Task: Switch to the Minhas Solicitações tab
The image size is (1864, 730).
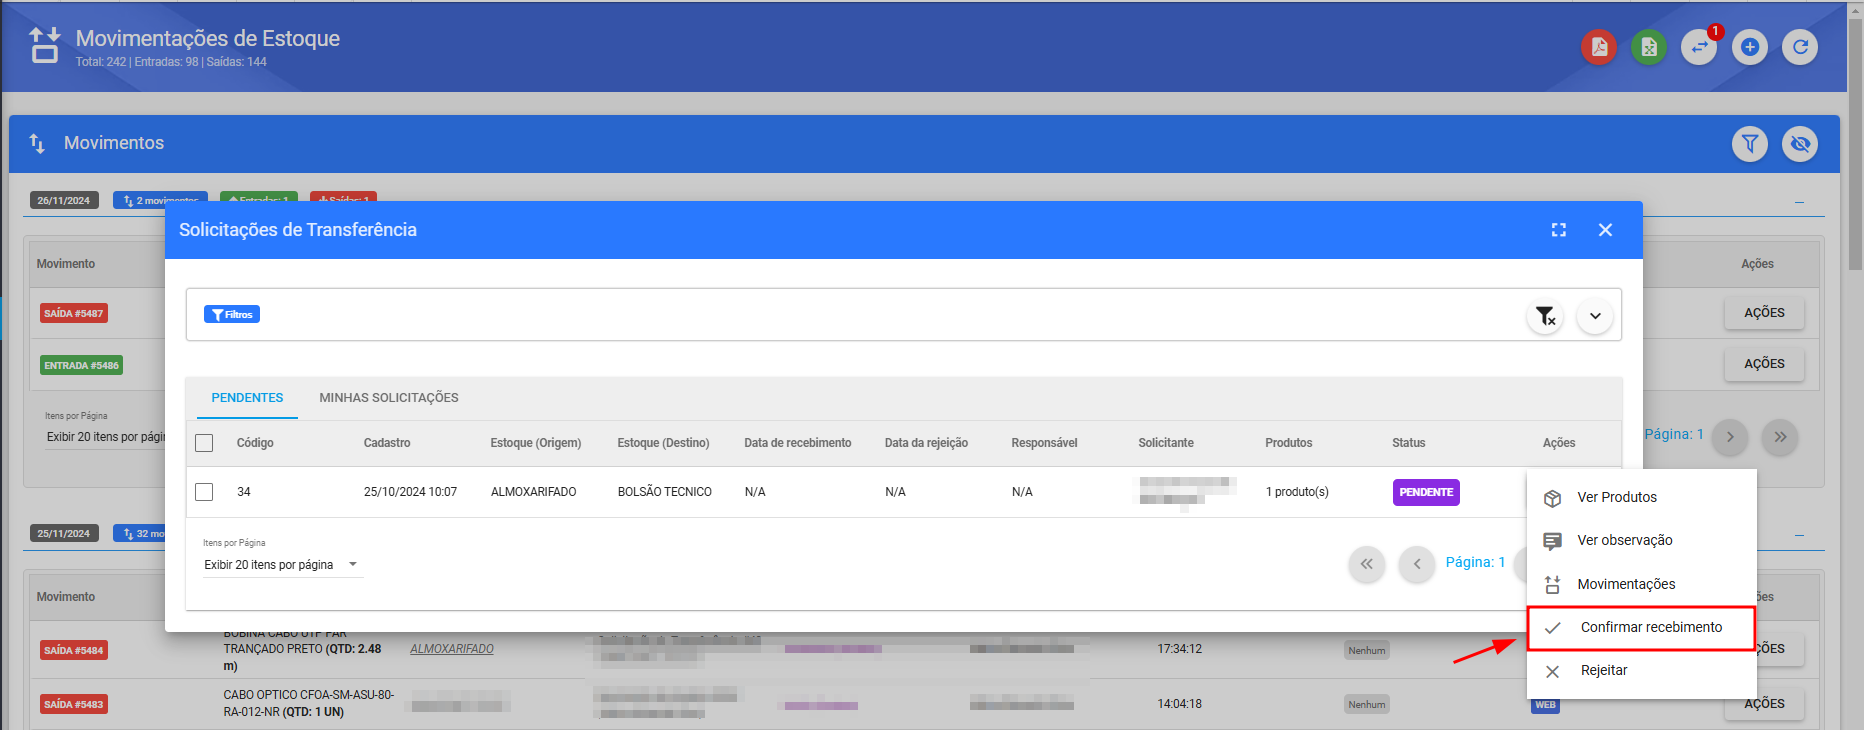Action: tap(388, 398)
